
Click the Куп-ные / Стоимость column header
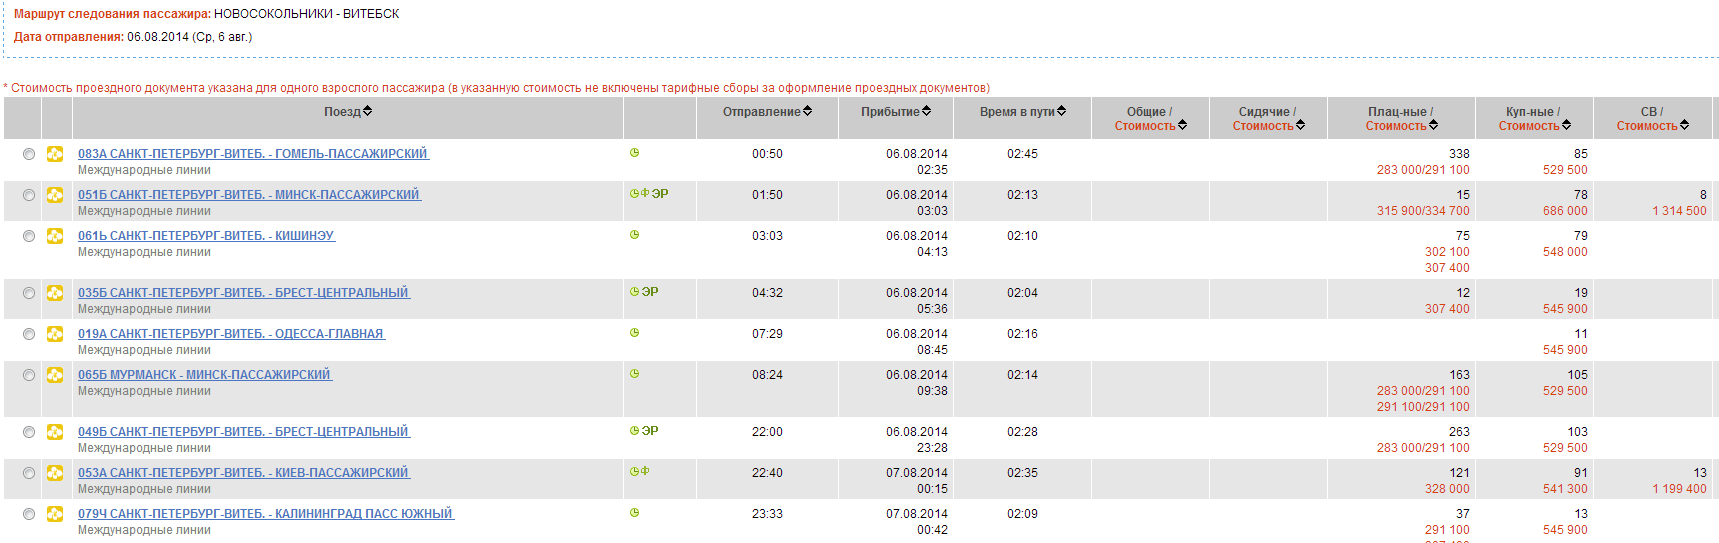point(1533,119)
